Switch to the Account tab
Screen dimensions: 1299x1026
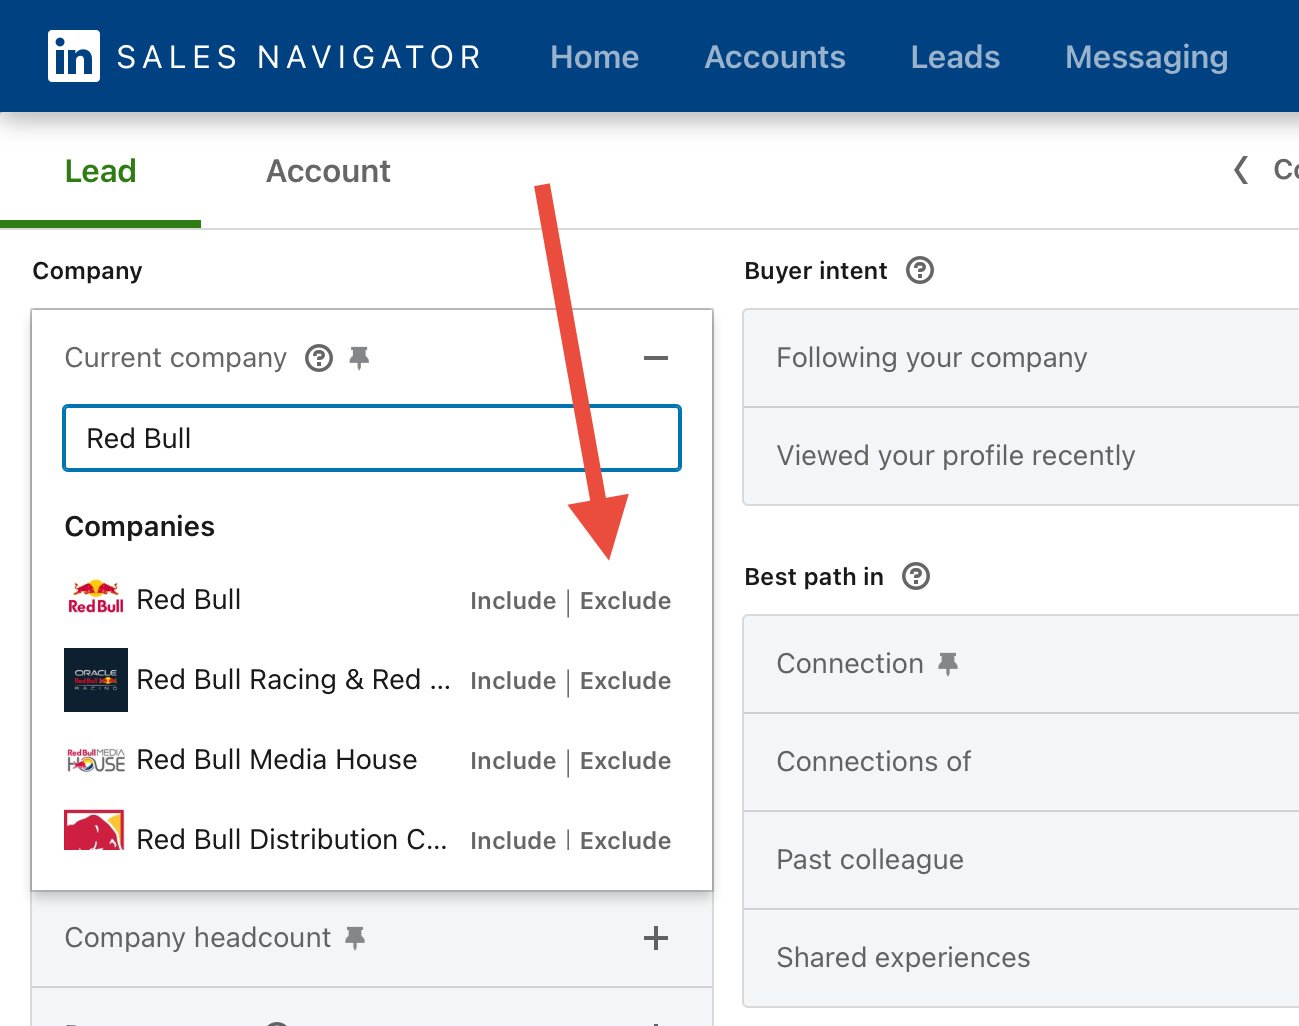(328, 171)
